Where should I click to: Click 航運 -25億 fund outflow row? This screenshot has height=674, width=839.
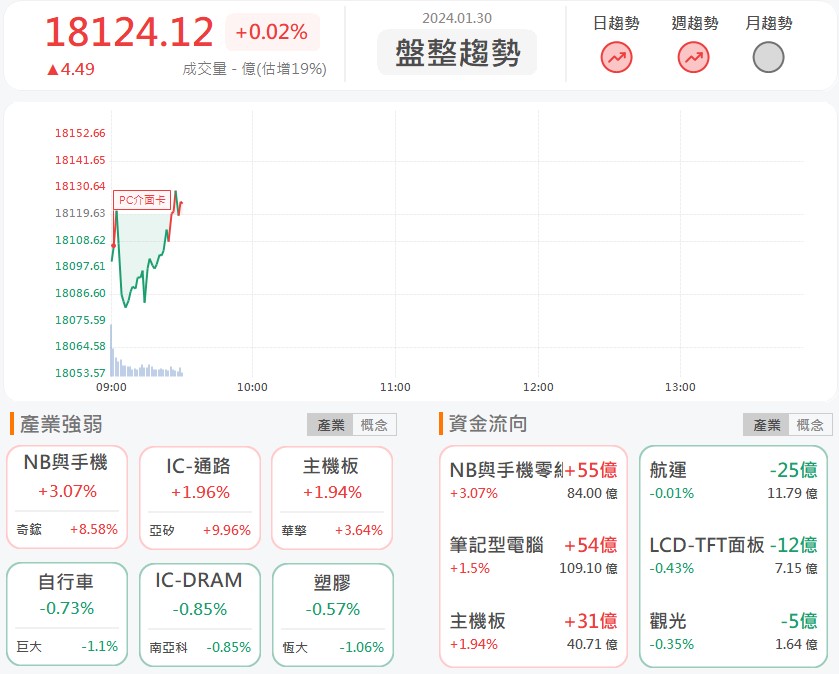(733, 480)
